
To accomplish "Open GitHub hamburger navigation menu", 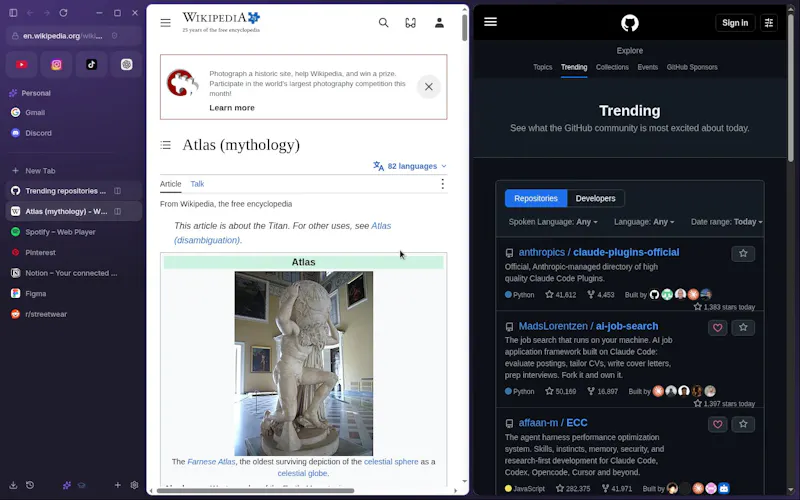I will pyautogui.click(x=490, y=21).
